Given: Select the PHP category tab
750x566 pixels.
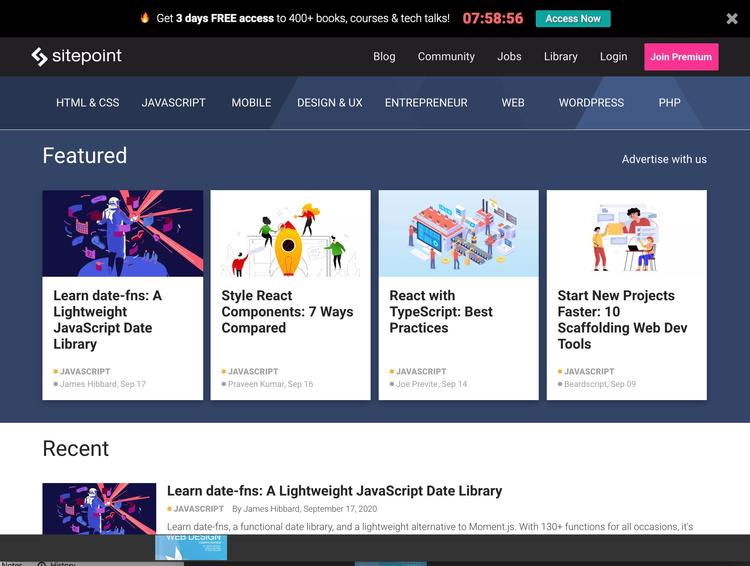Looking at the screenshot, I should 669,103.
